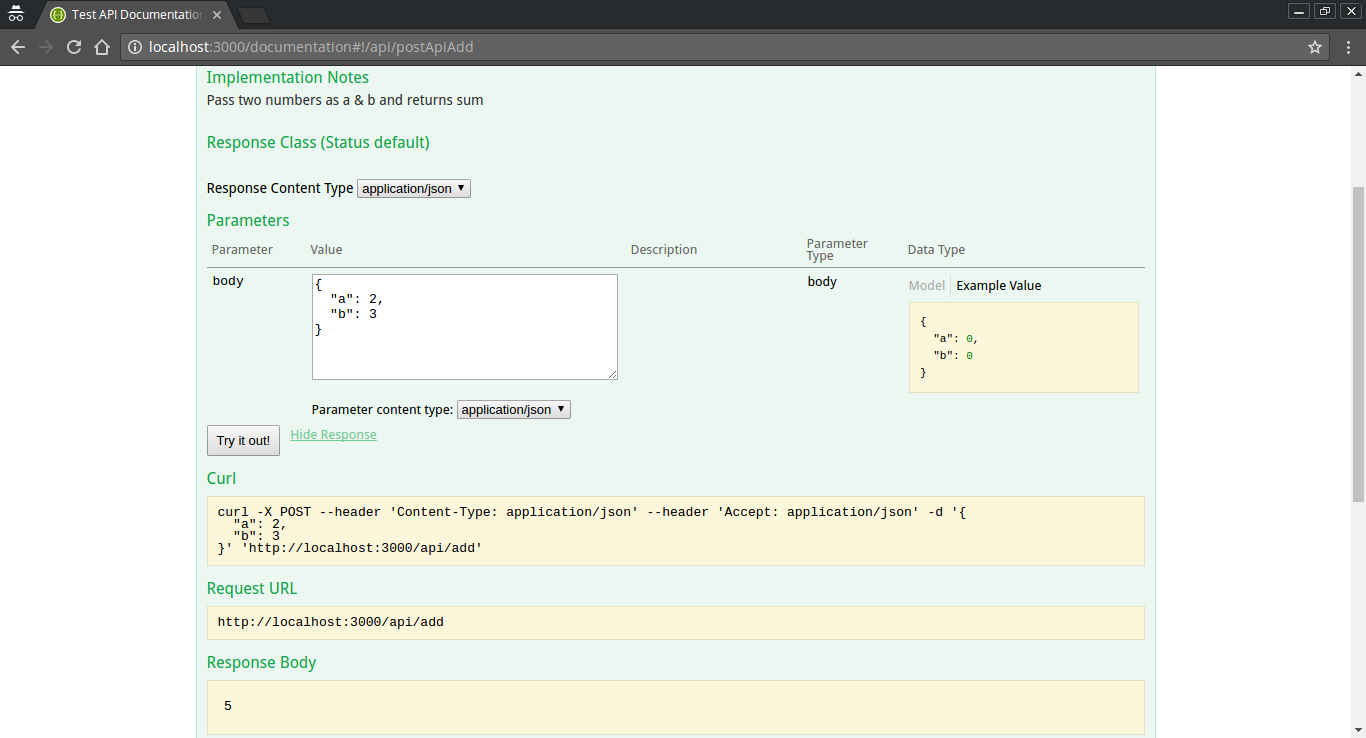Click the Try it out! button

pos(243,440)
